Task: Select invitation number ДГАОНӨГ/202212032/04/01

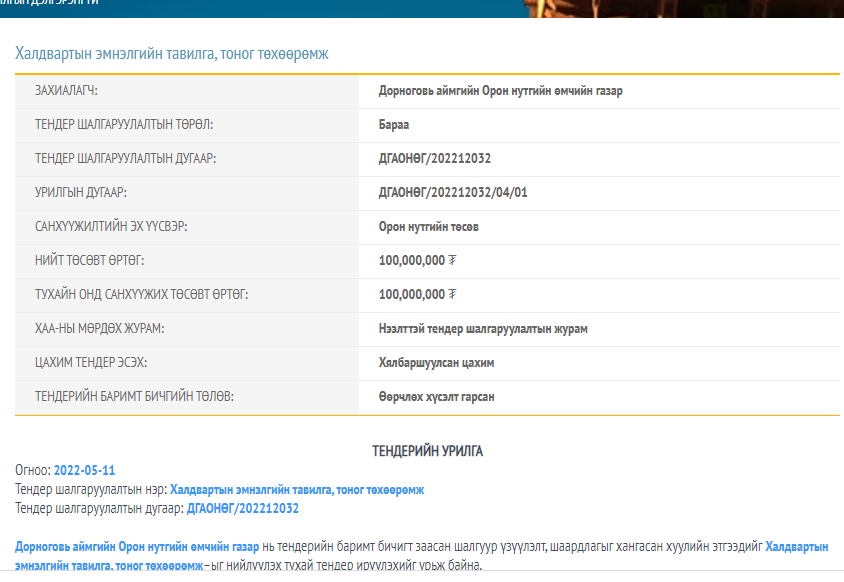Action: pyautogui.click(x=453, y=193)
